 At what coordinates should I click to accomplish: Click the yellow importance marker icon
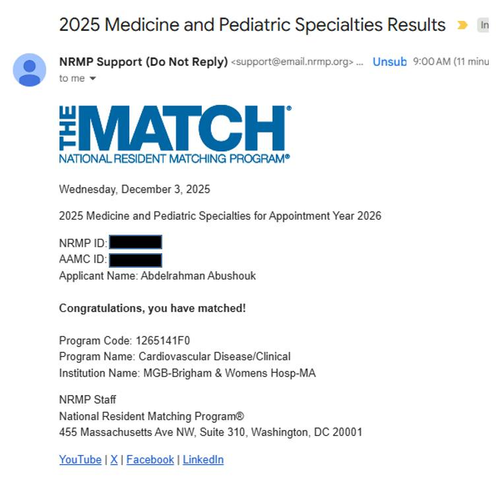point(462,25)
